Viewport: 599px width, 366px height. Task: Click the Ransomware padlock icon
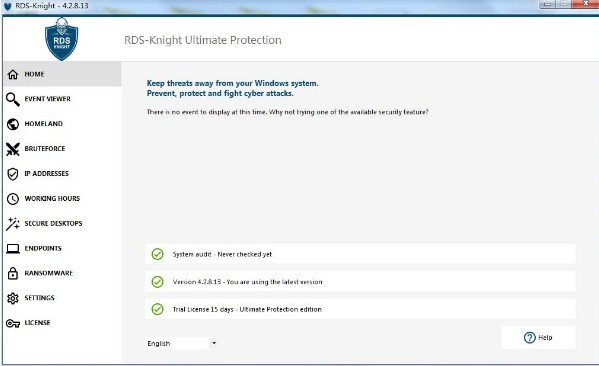pos(13,273)
